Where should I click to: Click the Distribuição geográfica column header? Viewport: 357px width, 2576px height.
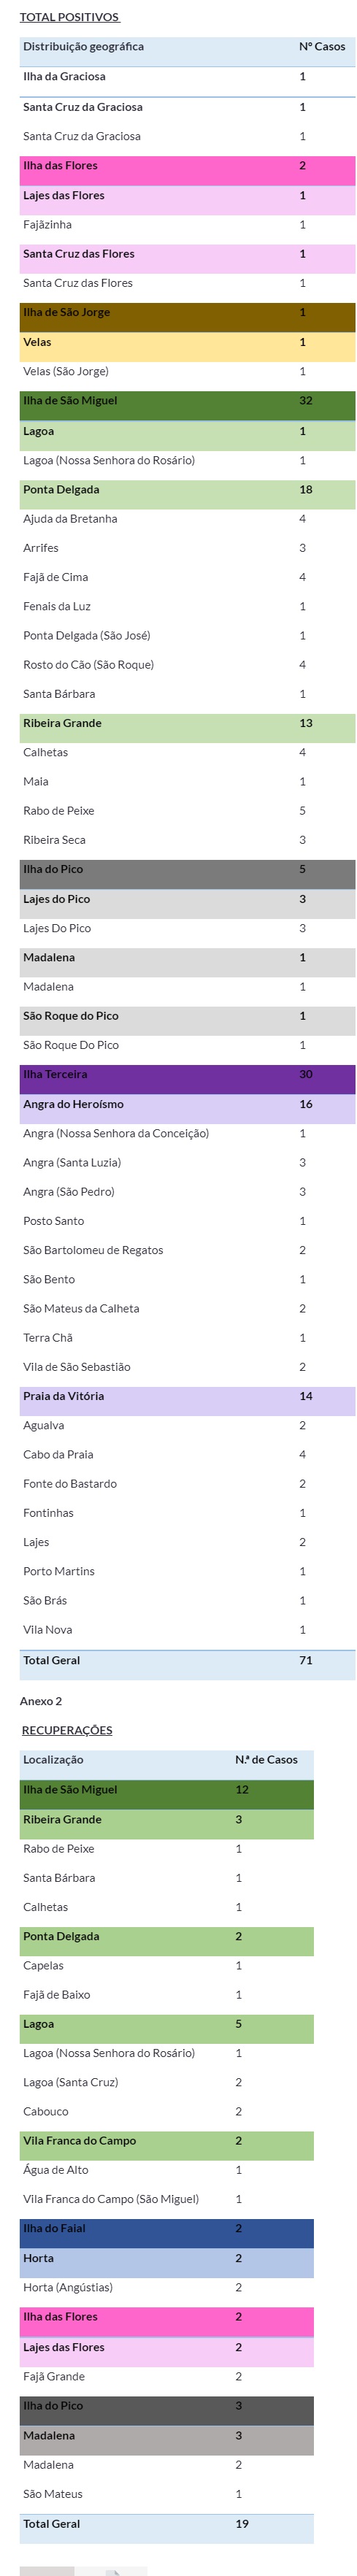coord(83,47)
